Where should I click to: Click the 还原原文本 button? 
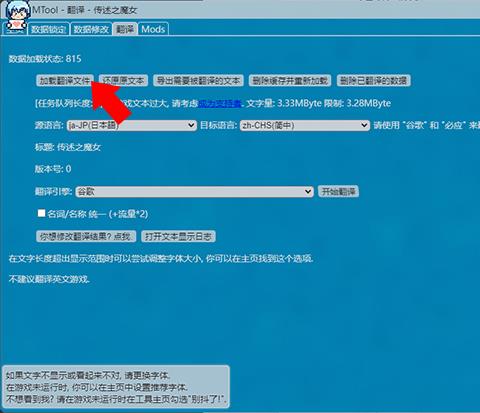click(123, 81)
